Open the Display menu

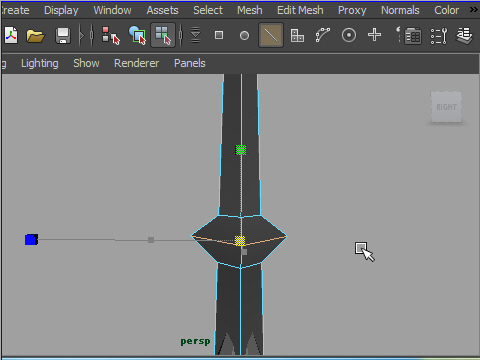click(x=61, y=10)
